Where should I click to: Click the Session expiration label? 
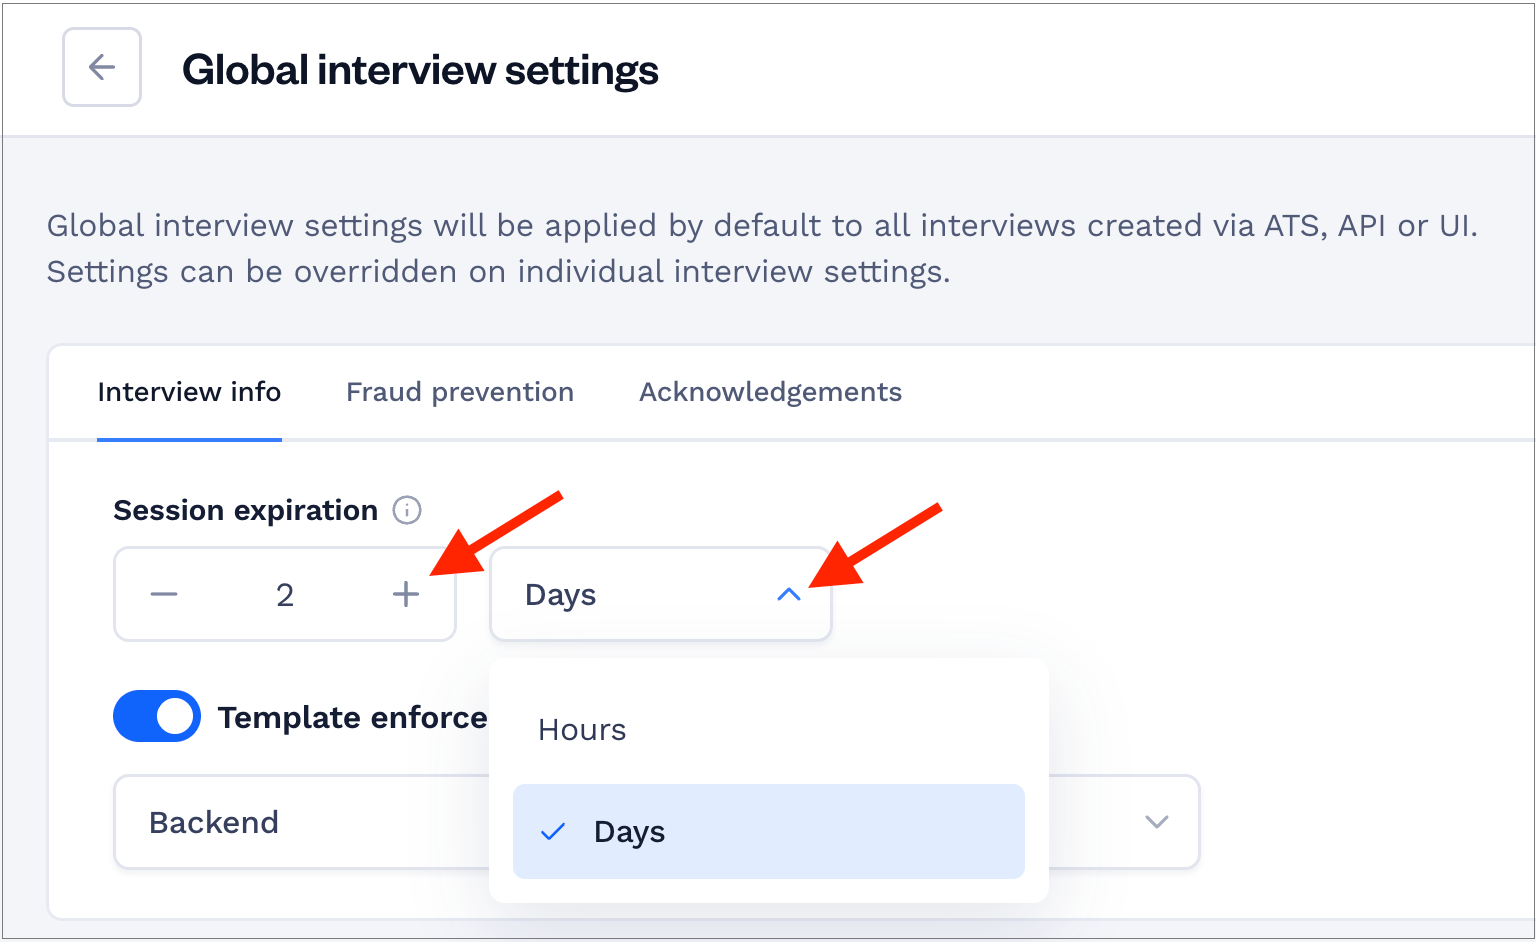246,510
